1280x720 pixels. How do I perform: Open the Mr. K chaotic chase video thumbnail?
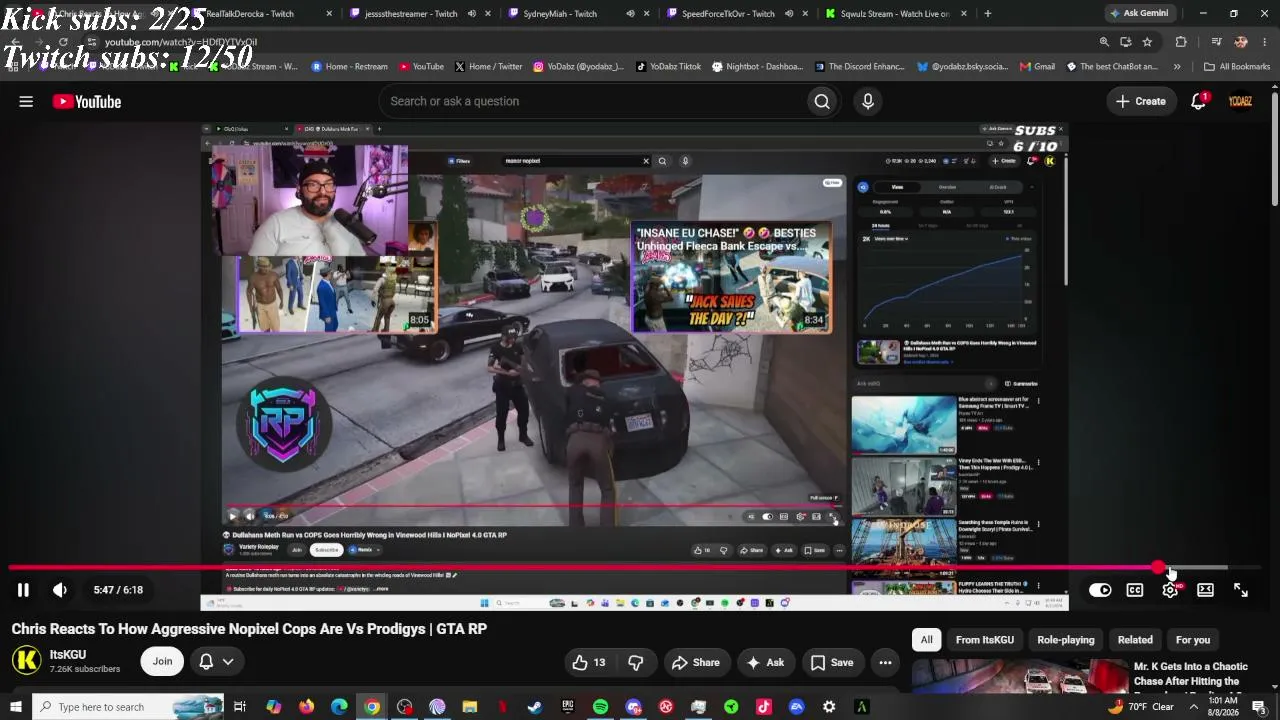pyautogui.click(x=1020, y=677)
